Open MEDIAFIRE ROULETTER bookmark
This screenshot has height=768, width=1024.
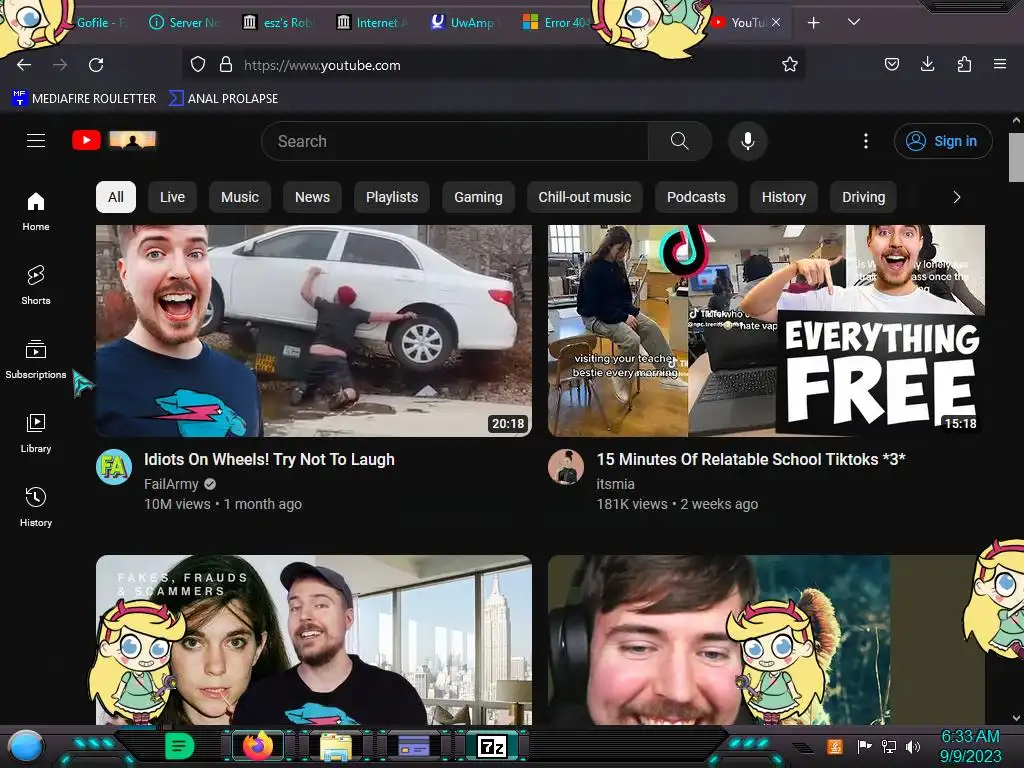click(84, 99)
